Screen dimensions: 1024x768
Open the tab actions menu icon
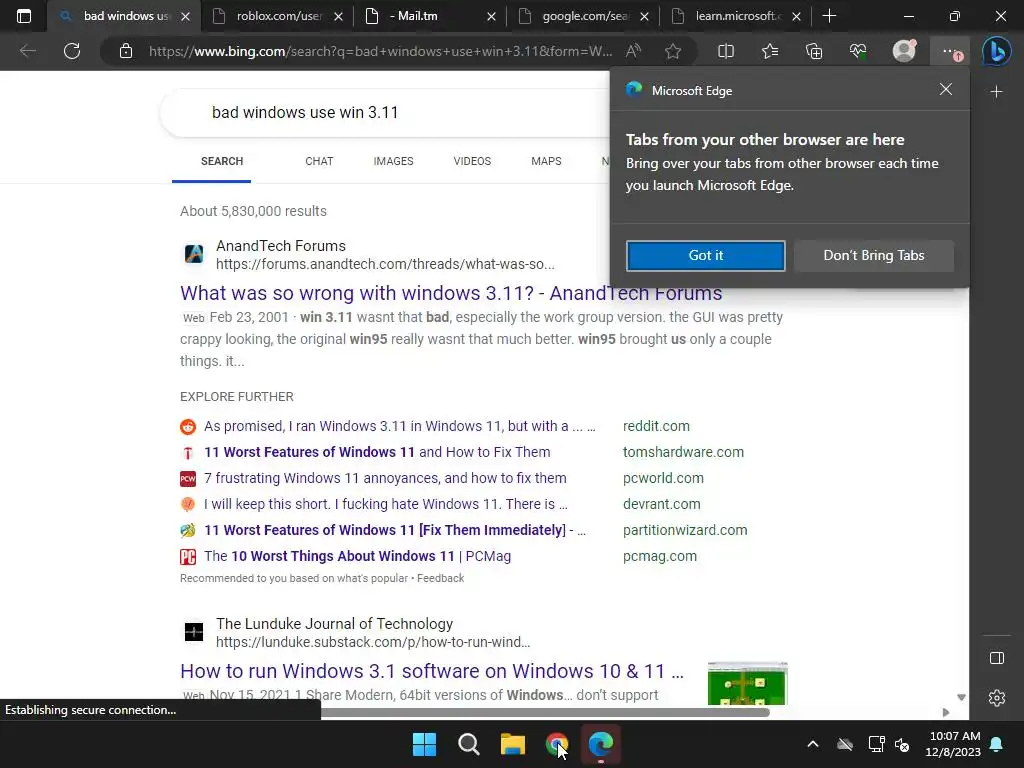[24, 16]
